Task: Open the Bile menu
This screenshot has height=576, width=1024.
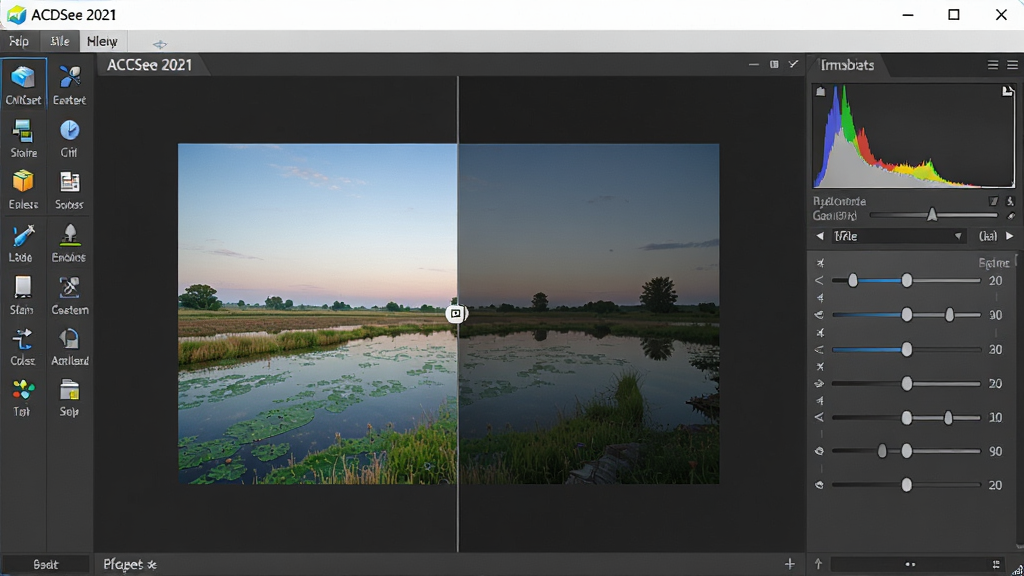Action: pos(59,41)
